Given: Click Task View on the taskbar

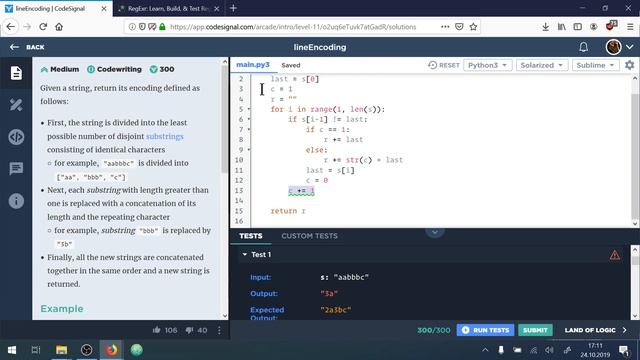Looking at the screenshot, I should pyautogui.click(x=36, y=350).
